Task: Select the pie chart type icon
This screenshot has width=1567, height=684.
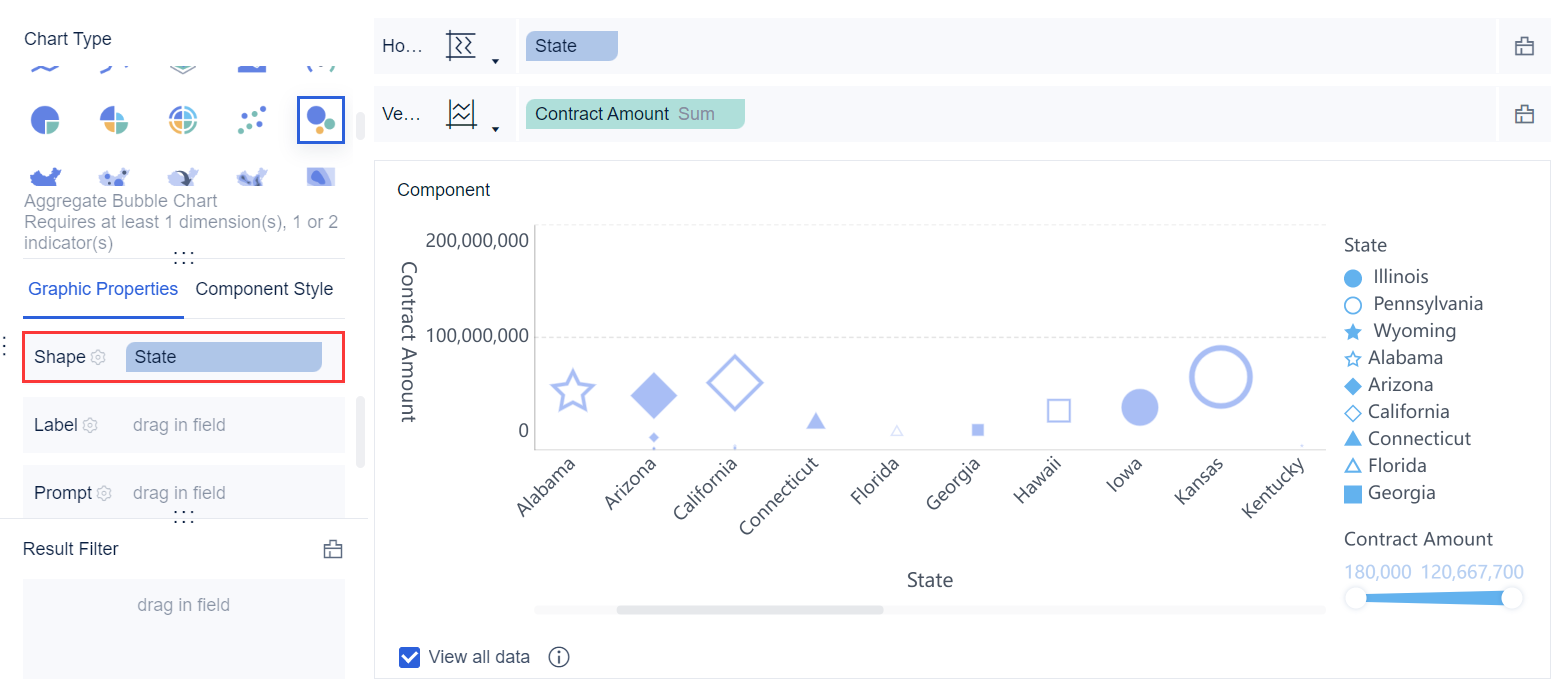Action: point(45,121)
